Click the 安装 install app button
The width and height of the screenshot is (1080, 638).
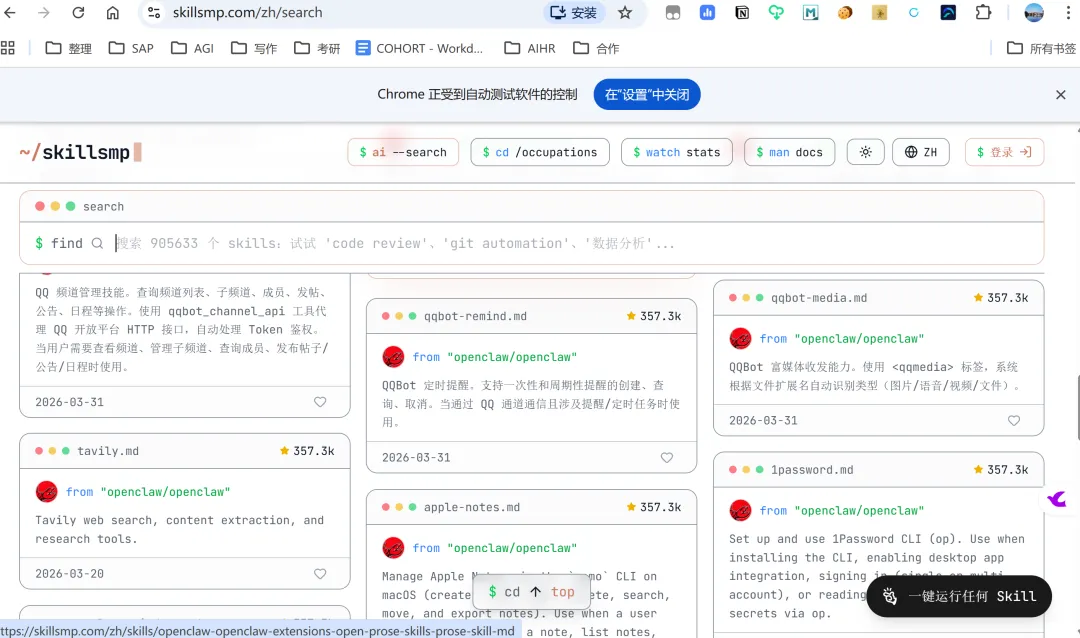click(x=574, y=12)
